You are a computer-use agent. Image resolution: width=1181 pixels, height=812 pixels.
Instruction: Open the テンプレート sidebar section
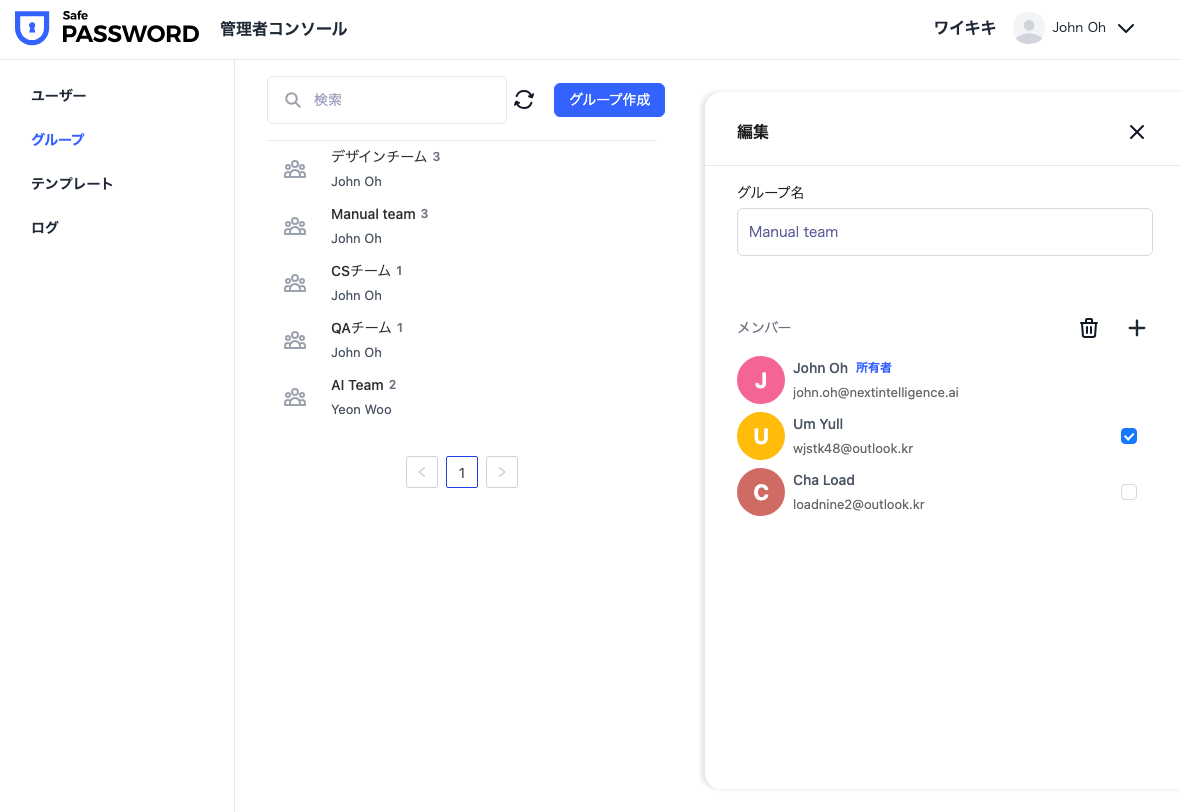pos(72,183)
